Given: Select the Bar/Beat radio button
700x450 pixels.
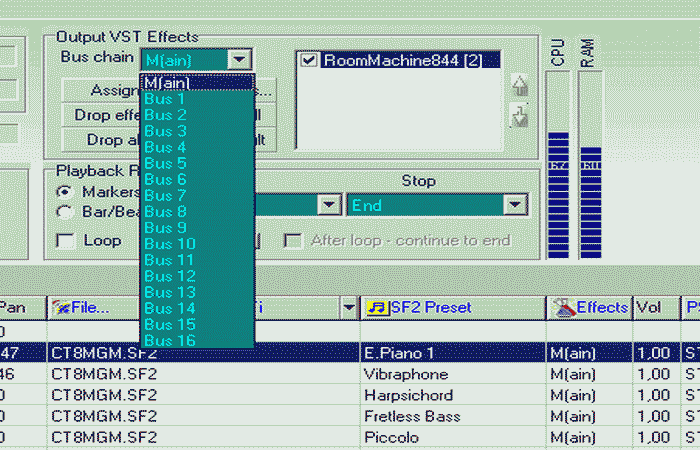Looking at the screenshot, I should pyautogui.click(x=65, y=211).
